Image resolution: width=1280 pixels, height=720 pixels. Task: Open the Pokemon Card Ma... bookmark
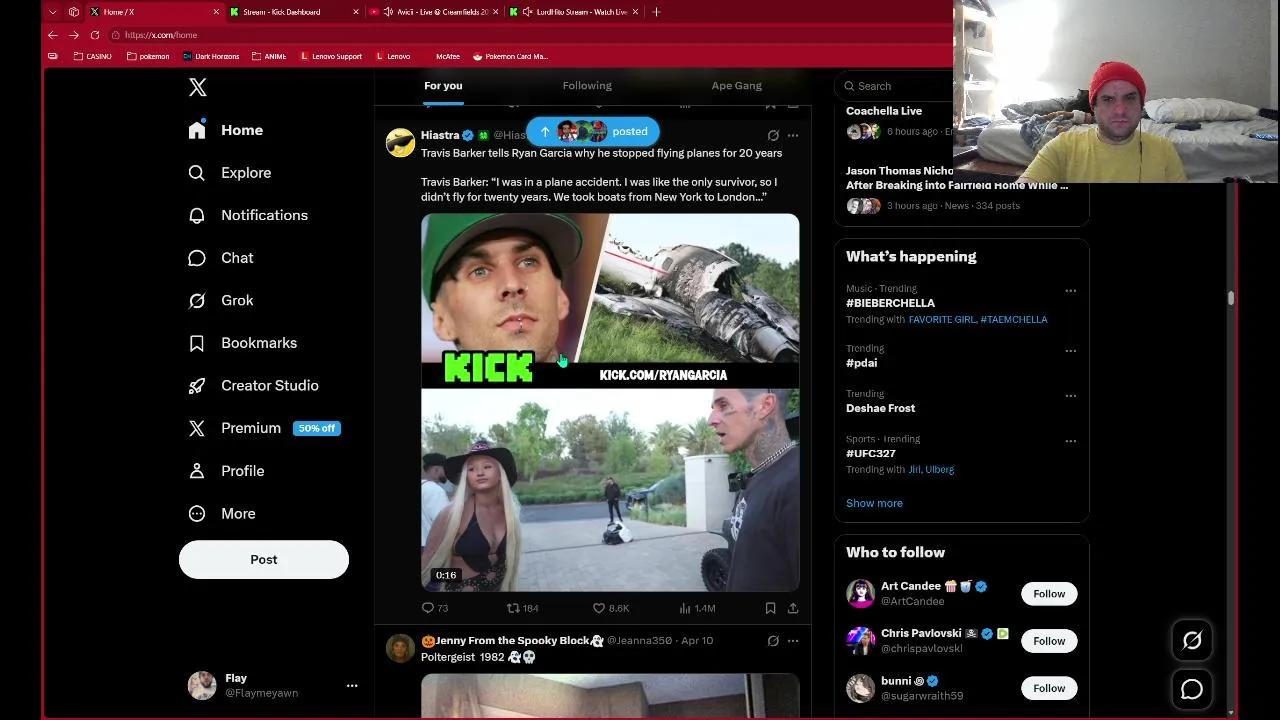[510, 57]
